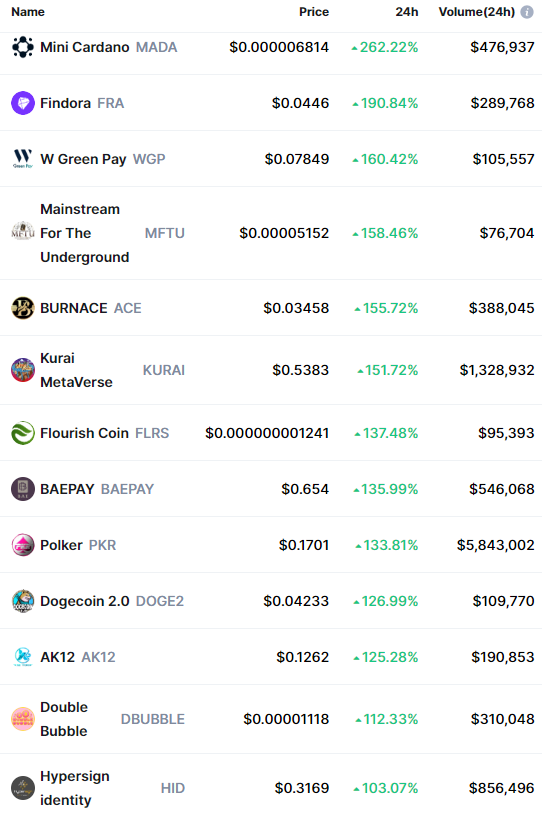Open the W Green Pay logo icon
This screenshot has width=542, height=815.
point(23,159)
